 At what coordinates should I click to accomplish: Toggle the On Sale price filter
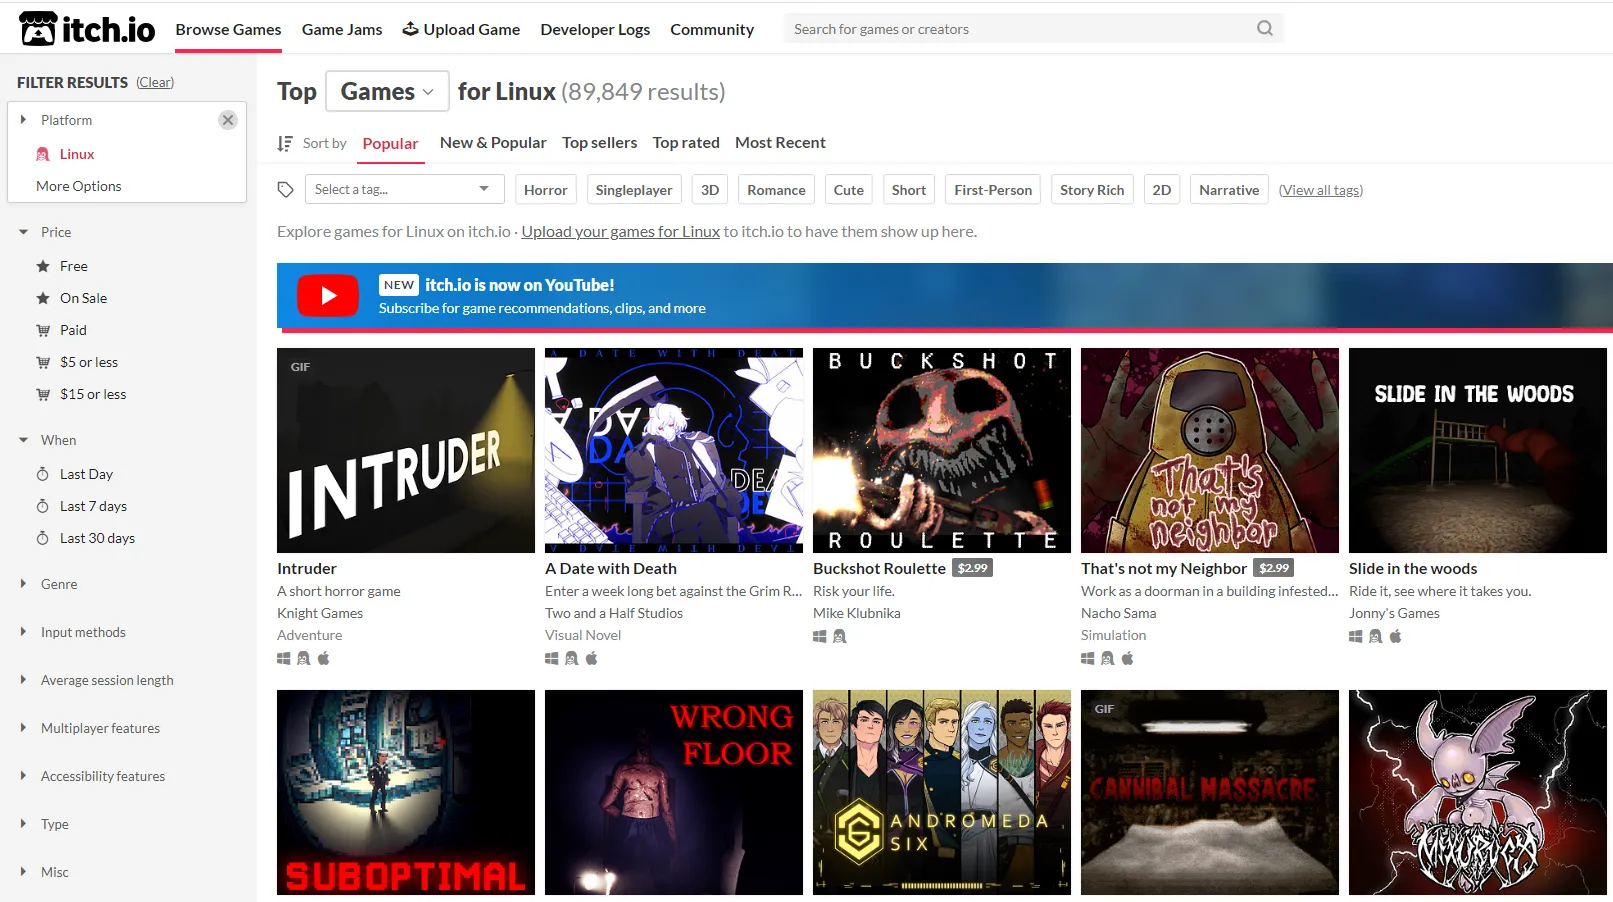83,298
